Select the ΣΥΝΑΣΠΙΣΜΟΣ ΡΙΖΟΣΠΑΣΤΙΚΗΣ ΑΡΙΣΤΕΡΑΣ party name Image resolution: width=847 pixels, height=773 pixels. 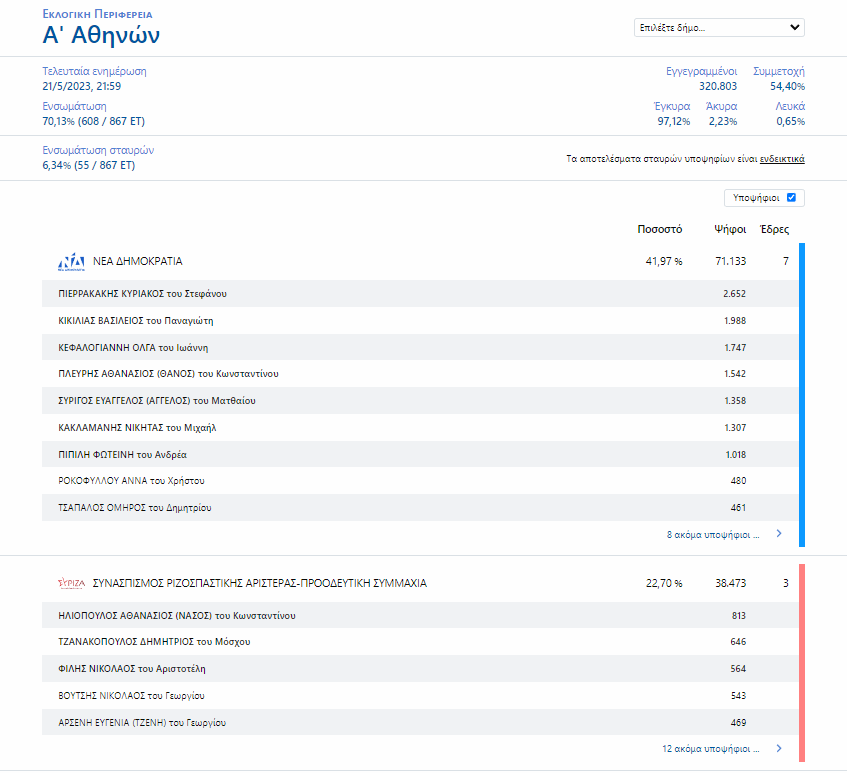pos(259,583)
